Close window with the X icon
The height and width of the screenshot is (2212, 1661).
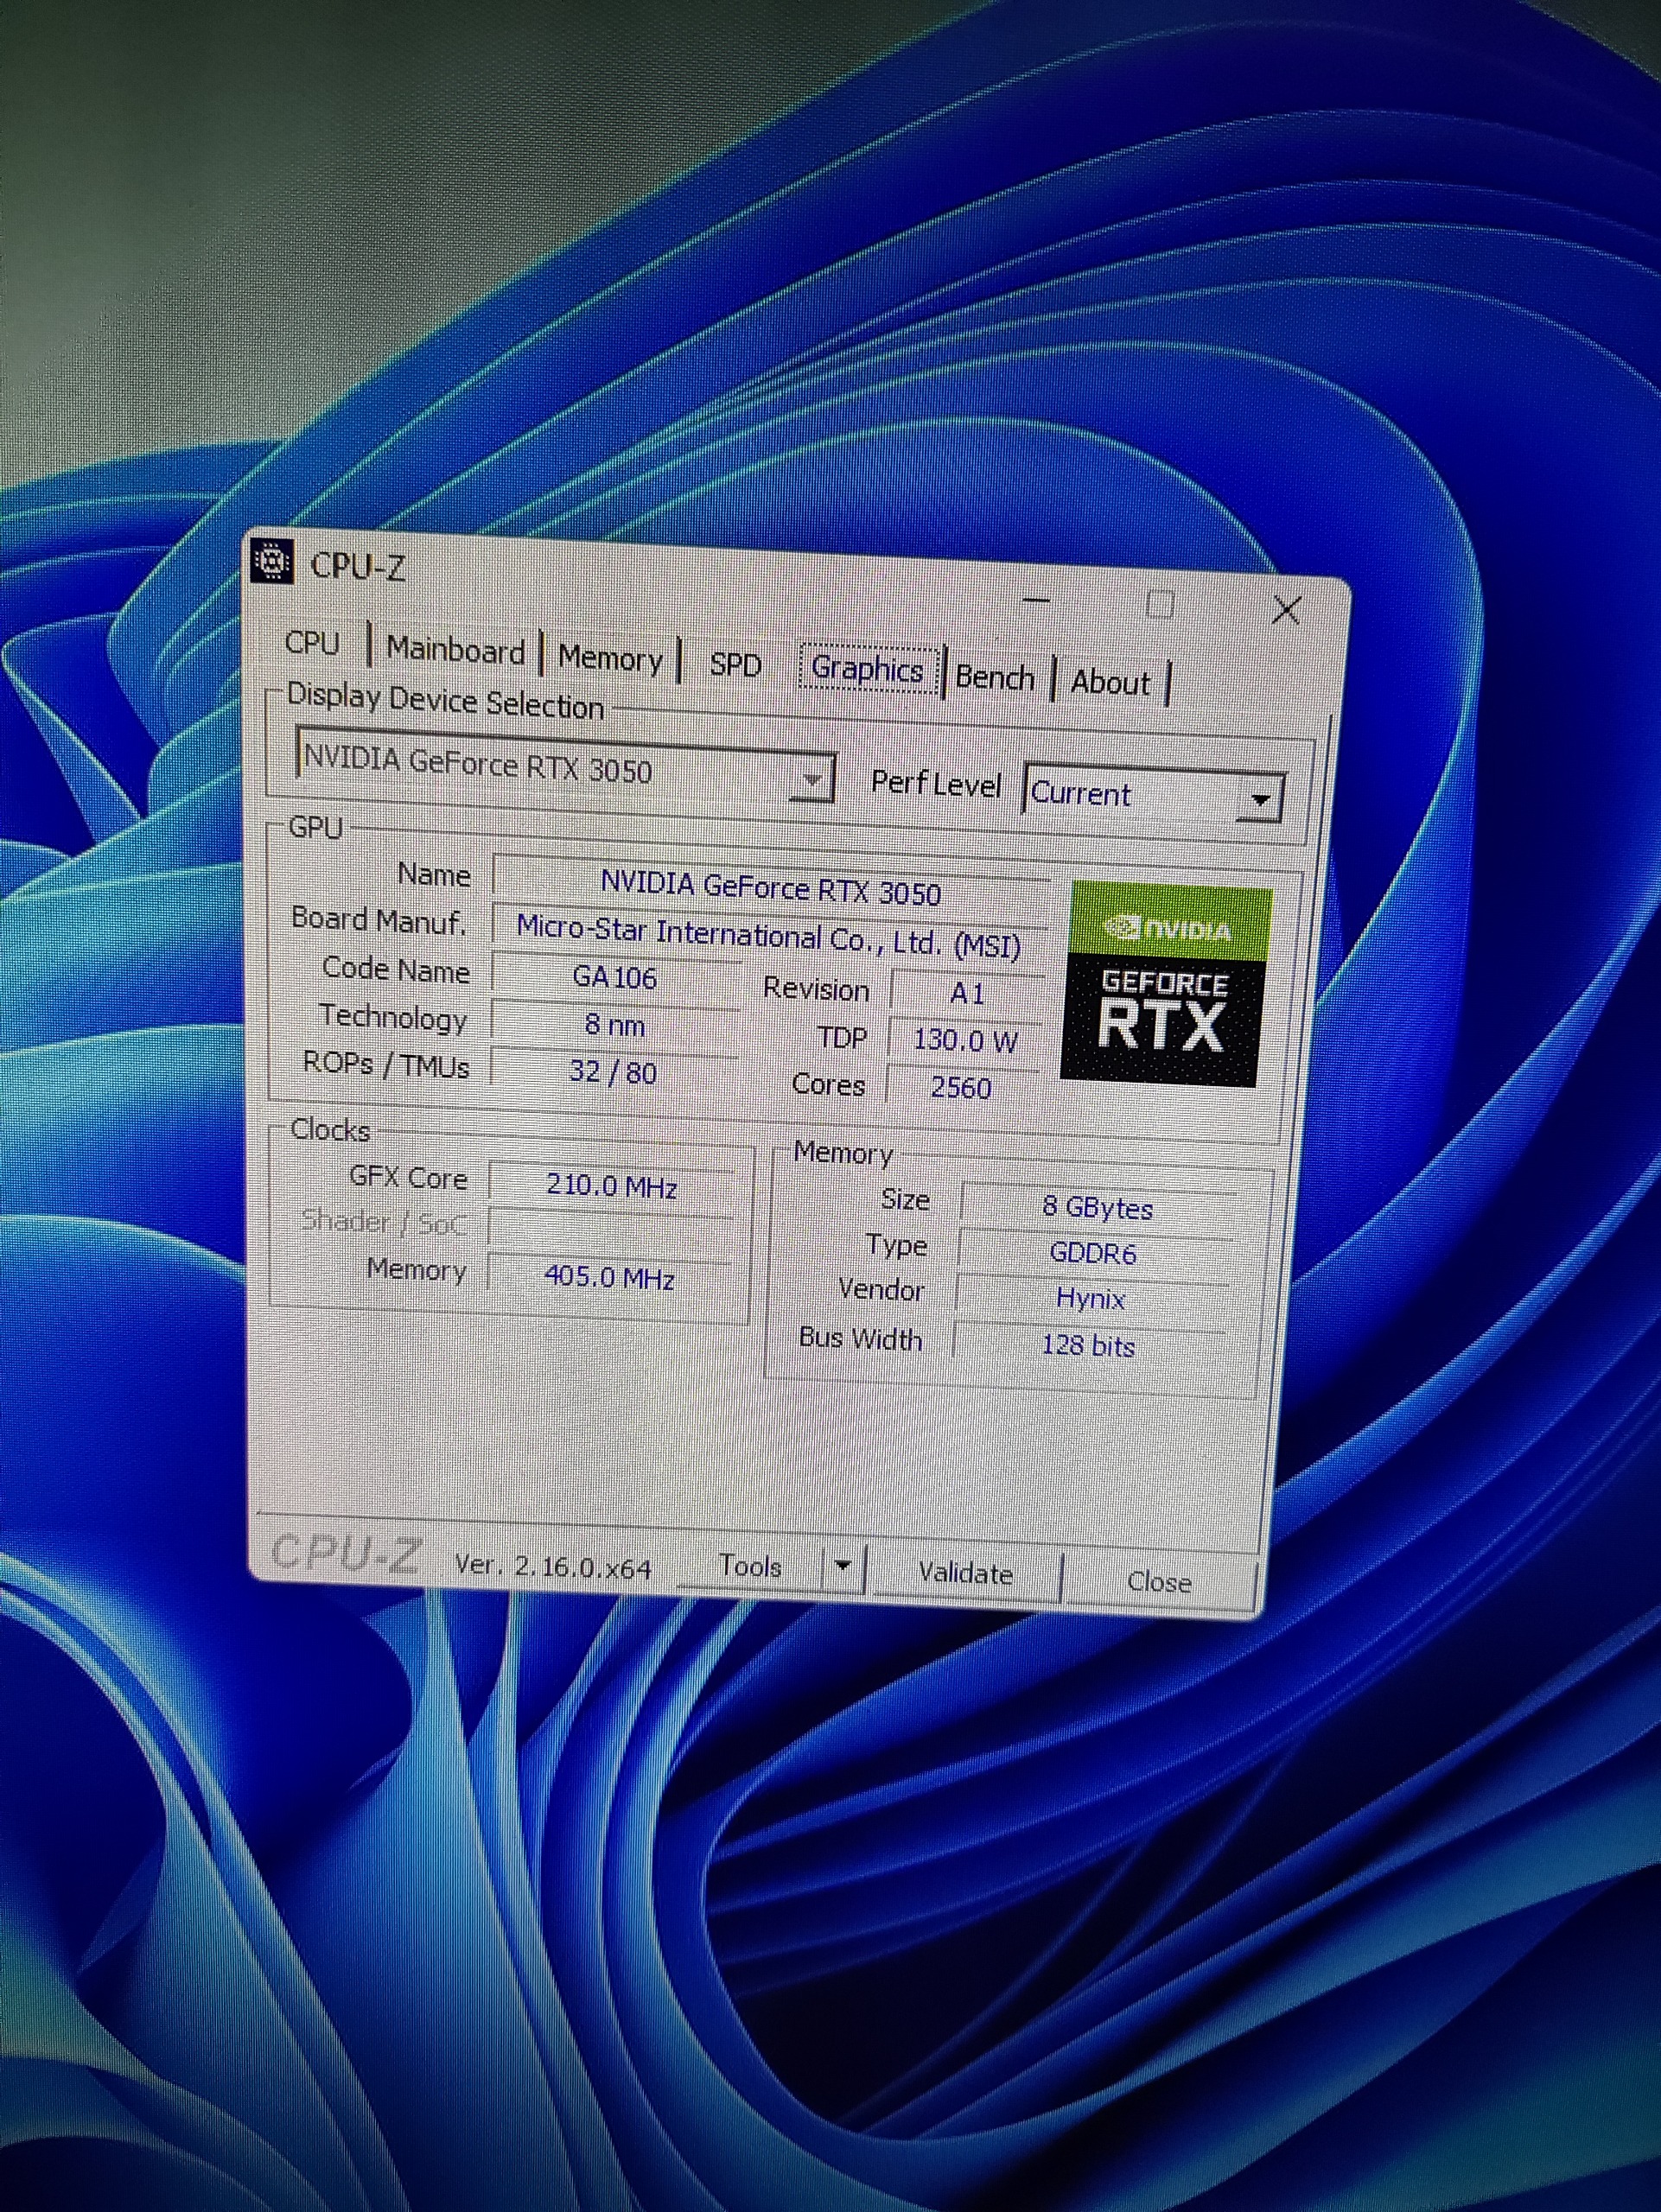[1286, 609]
